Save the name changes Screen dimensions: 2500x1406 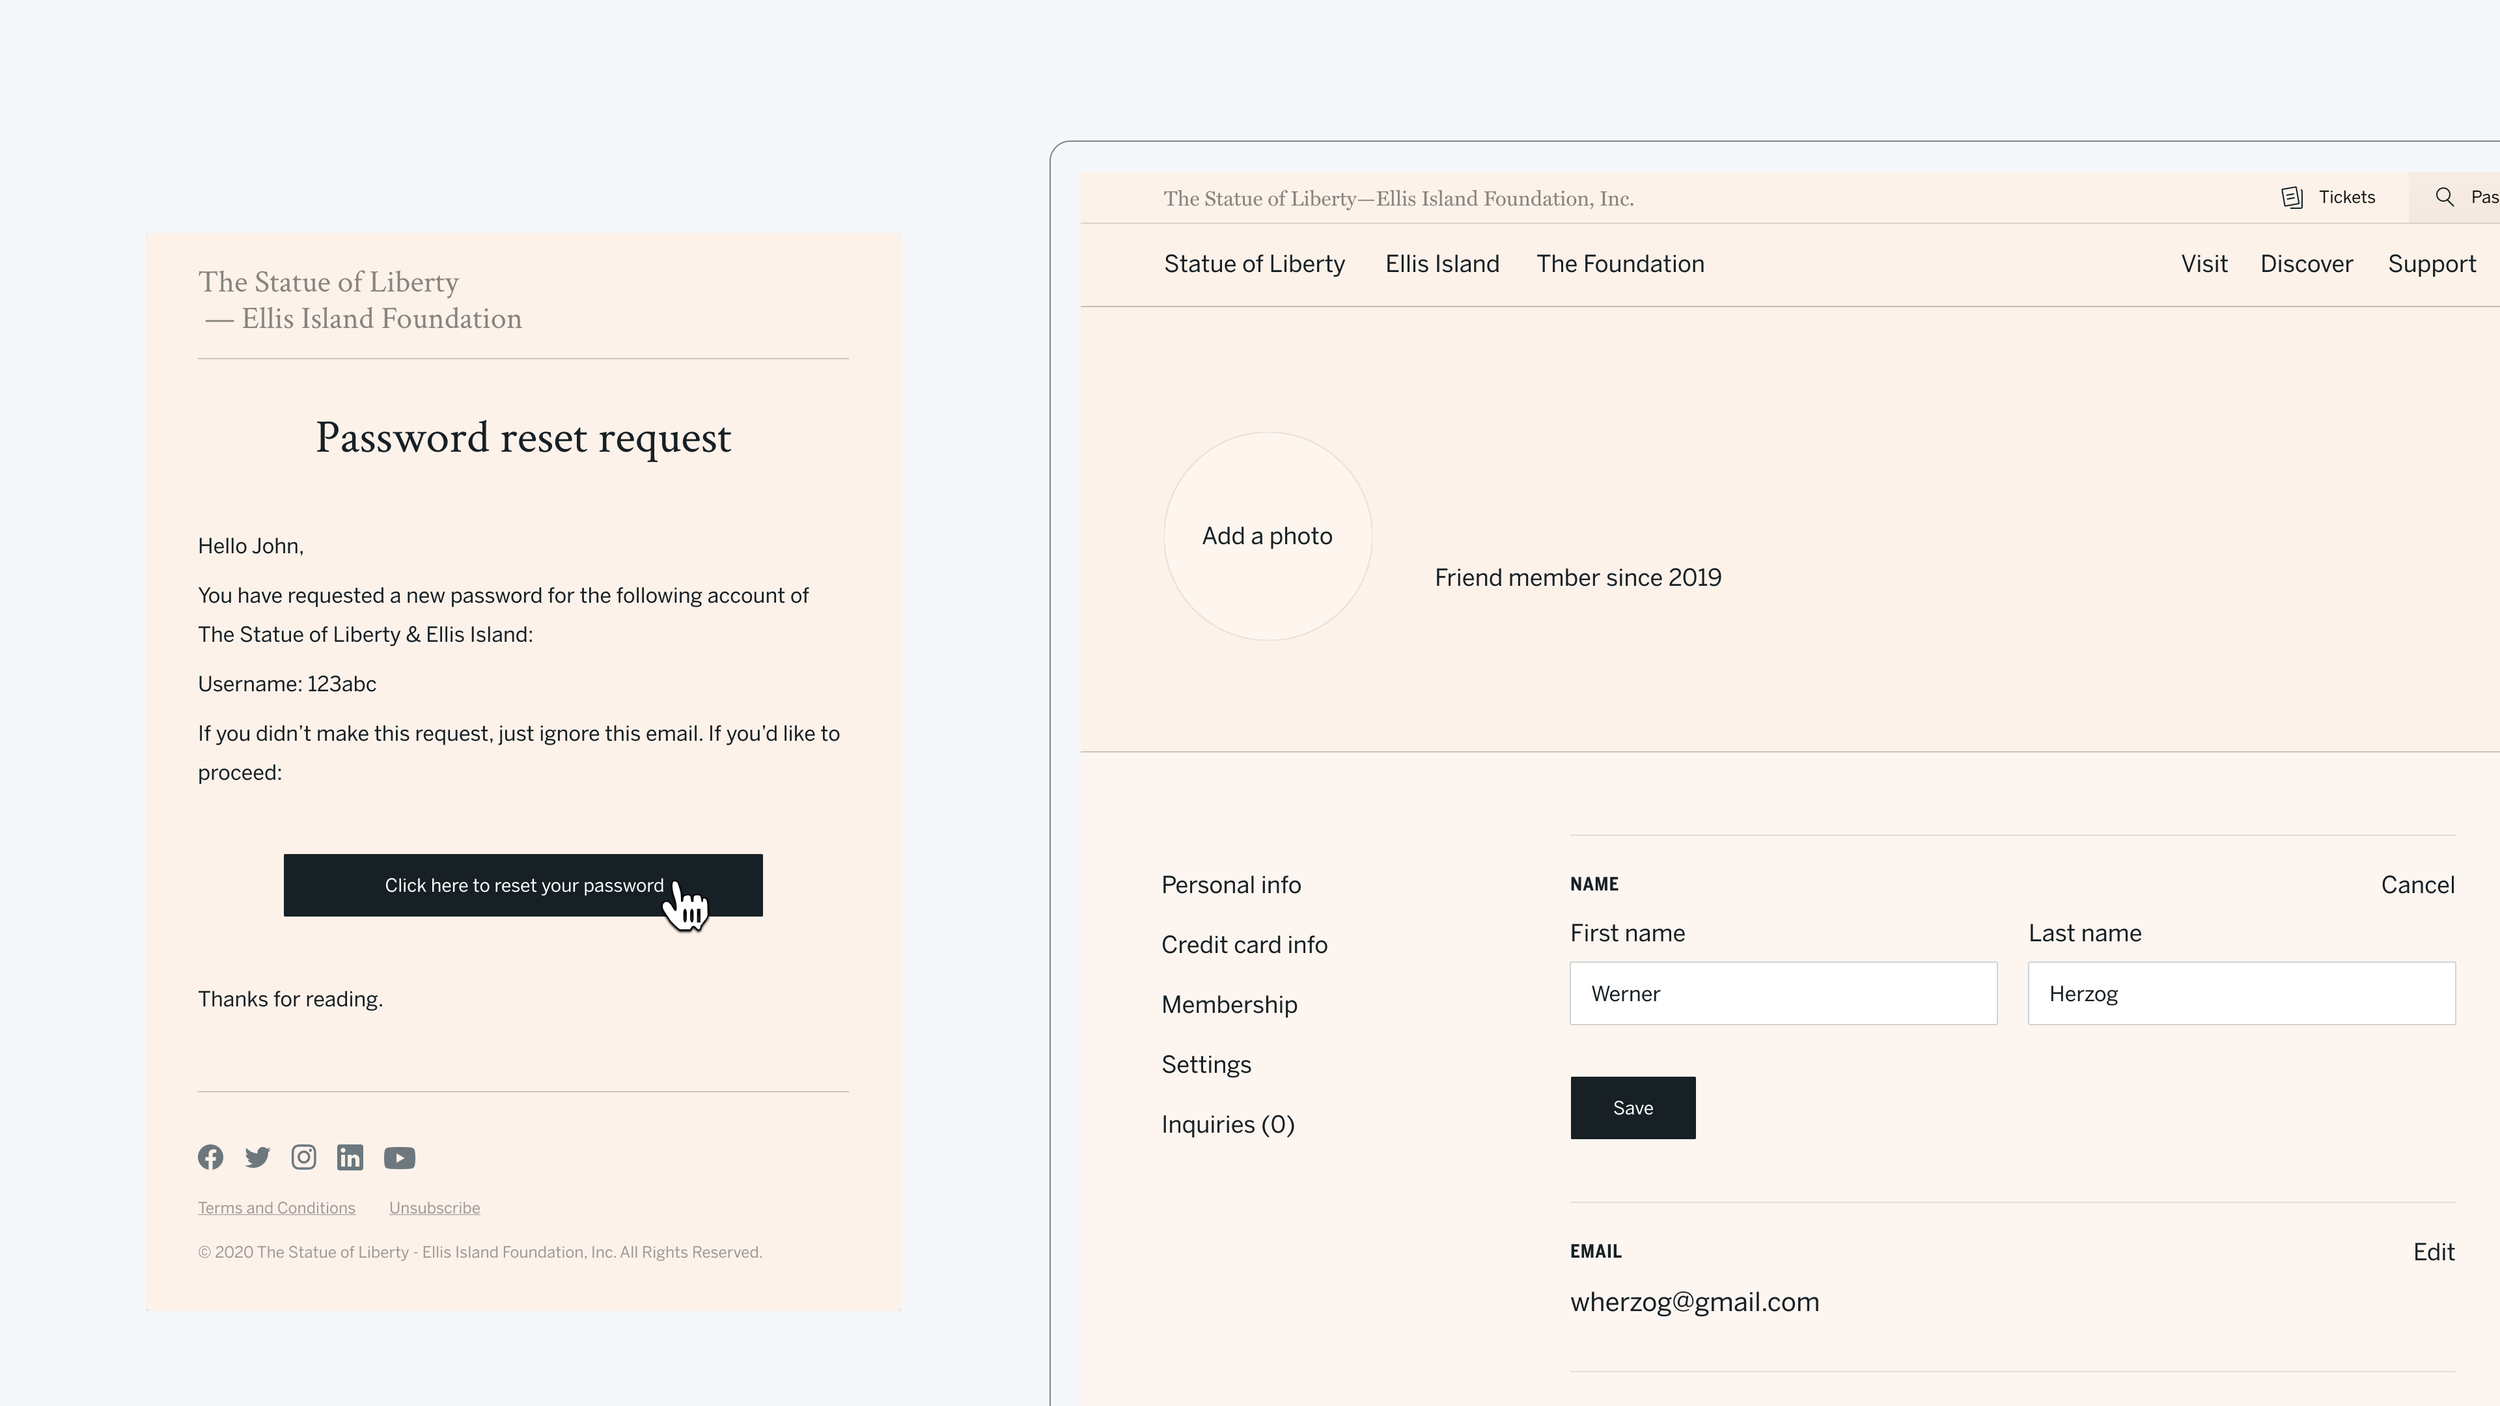pyautogui.click(x=1632, y=1108)
